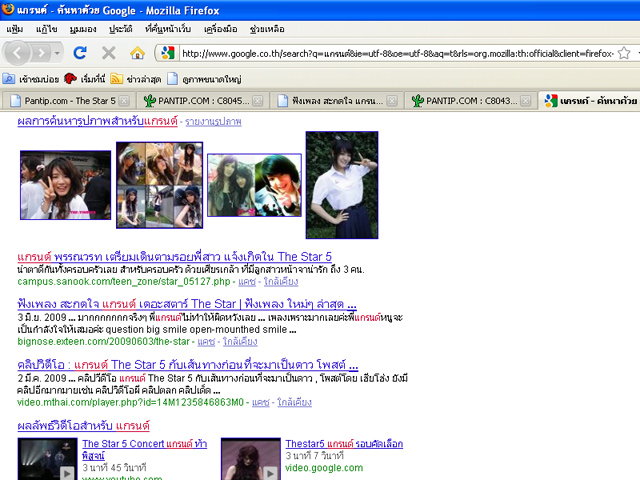This screenshot has height=480, width=640.
Task: Open the video results heading ผลลัพธ์วีดีโอสำหรับ แกรนด์
Action: pyautogui.click(x=83, y=426)
